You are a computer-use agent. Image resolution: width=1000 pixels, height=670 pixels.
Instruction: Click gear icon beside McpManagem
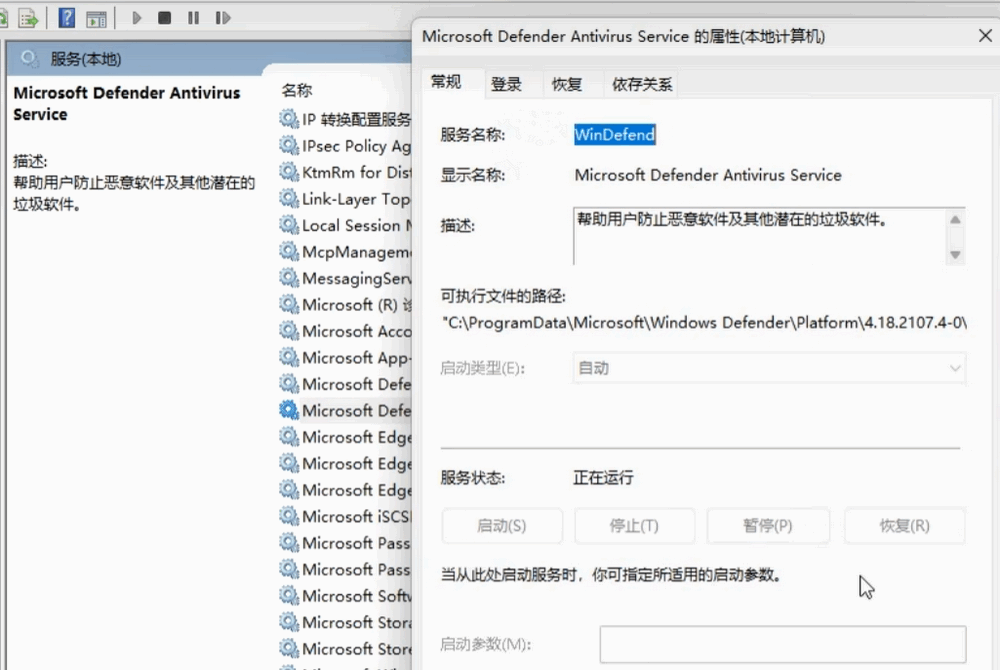[289, 251]
